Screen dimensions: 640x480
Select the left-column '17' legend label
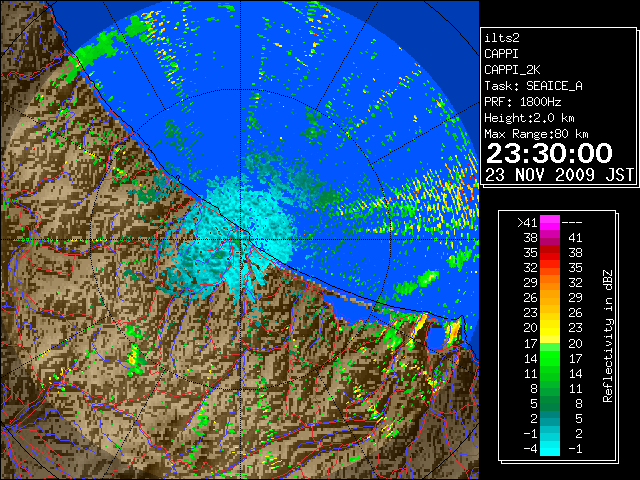[530, 343]
